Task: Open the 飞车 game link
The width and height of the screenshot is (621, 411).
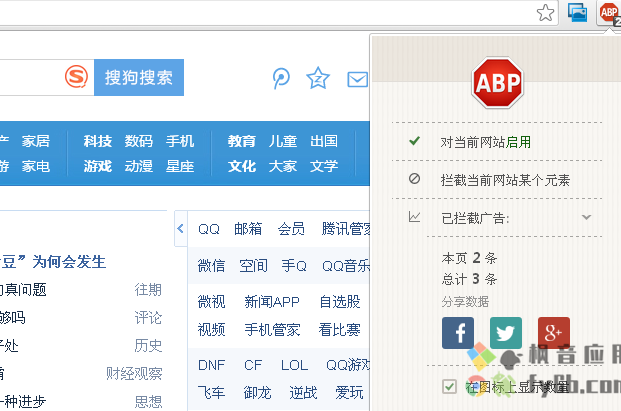Action: (x=211, y=393)
